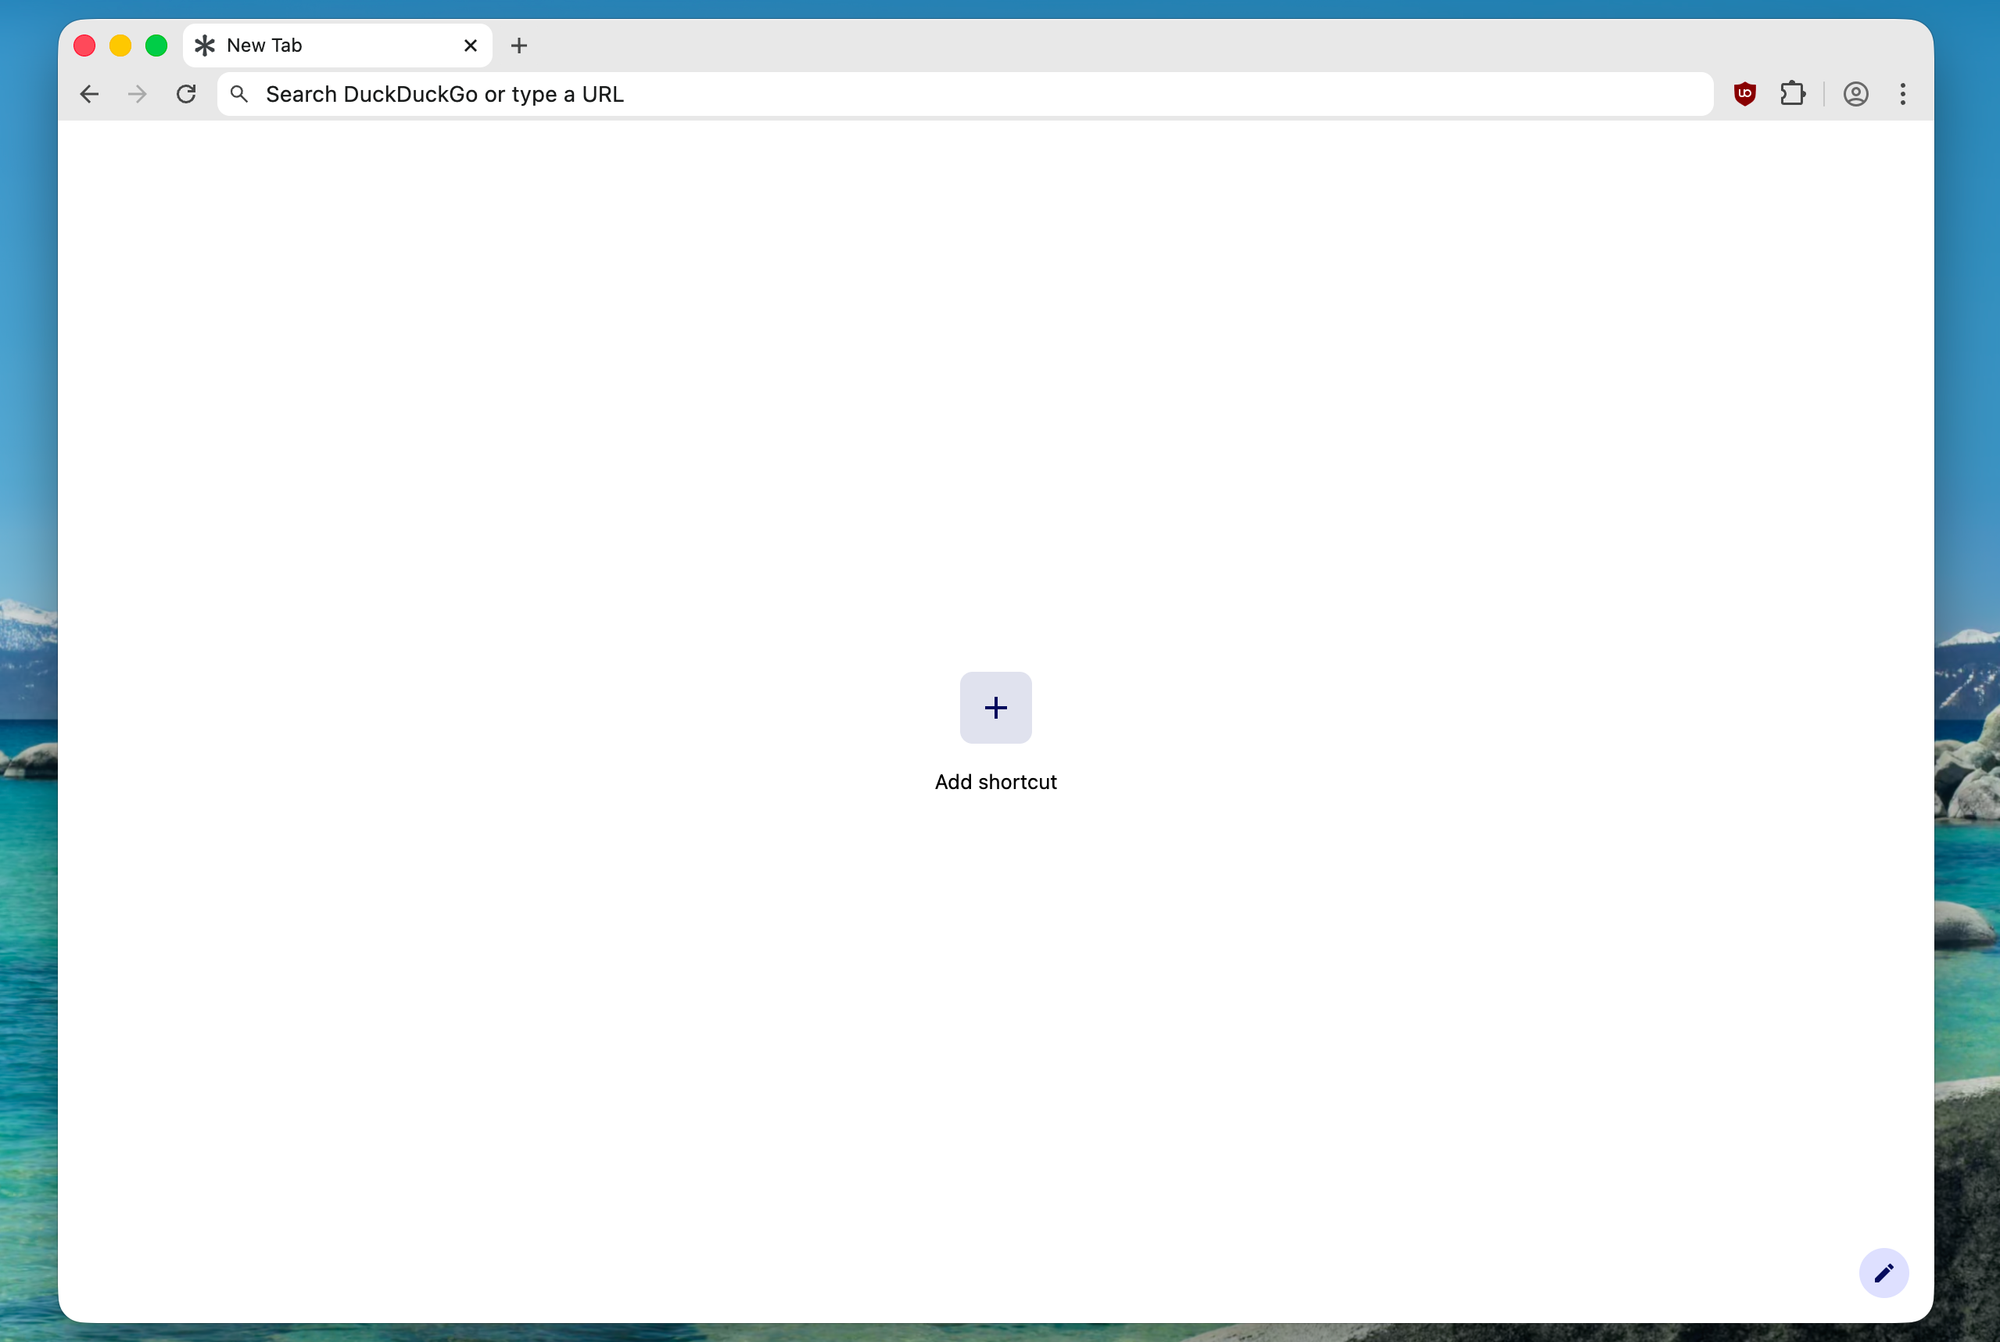2000x1342 pixels.
Task: Click the forward navigation arrow
Action: 137,94
